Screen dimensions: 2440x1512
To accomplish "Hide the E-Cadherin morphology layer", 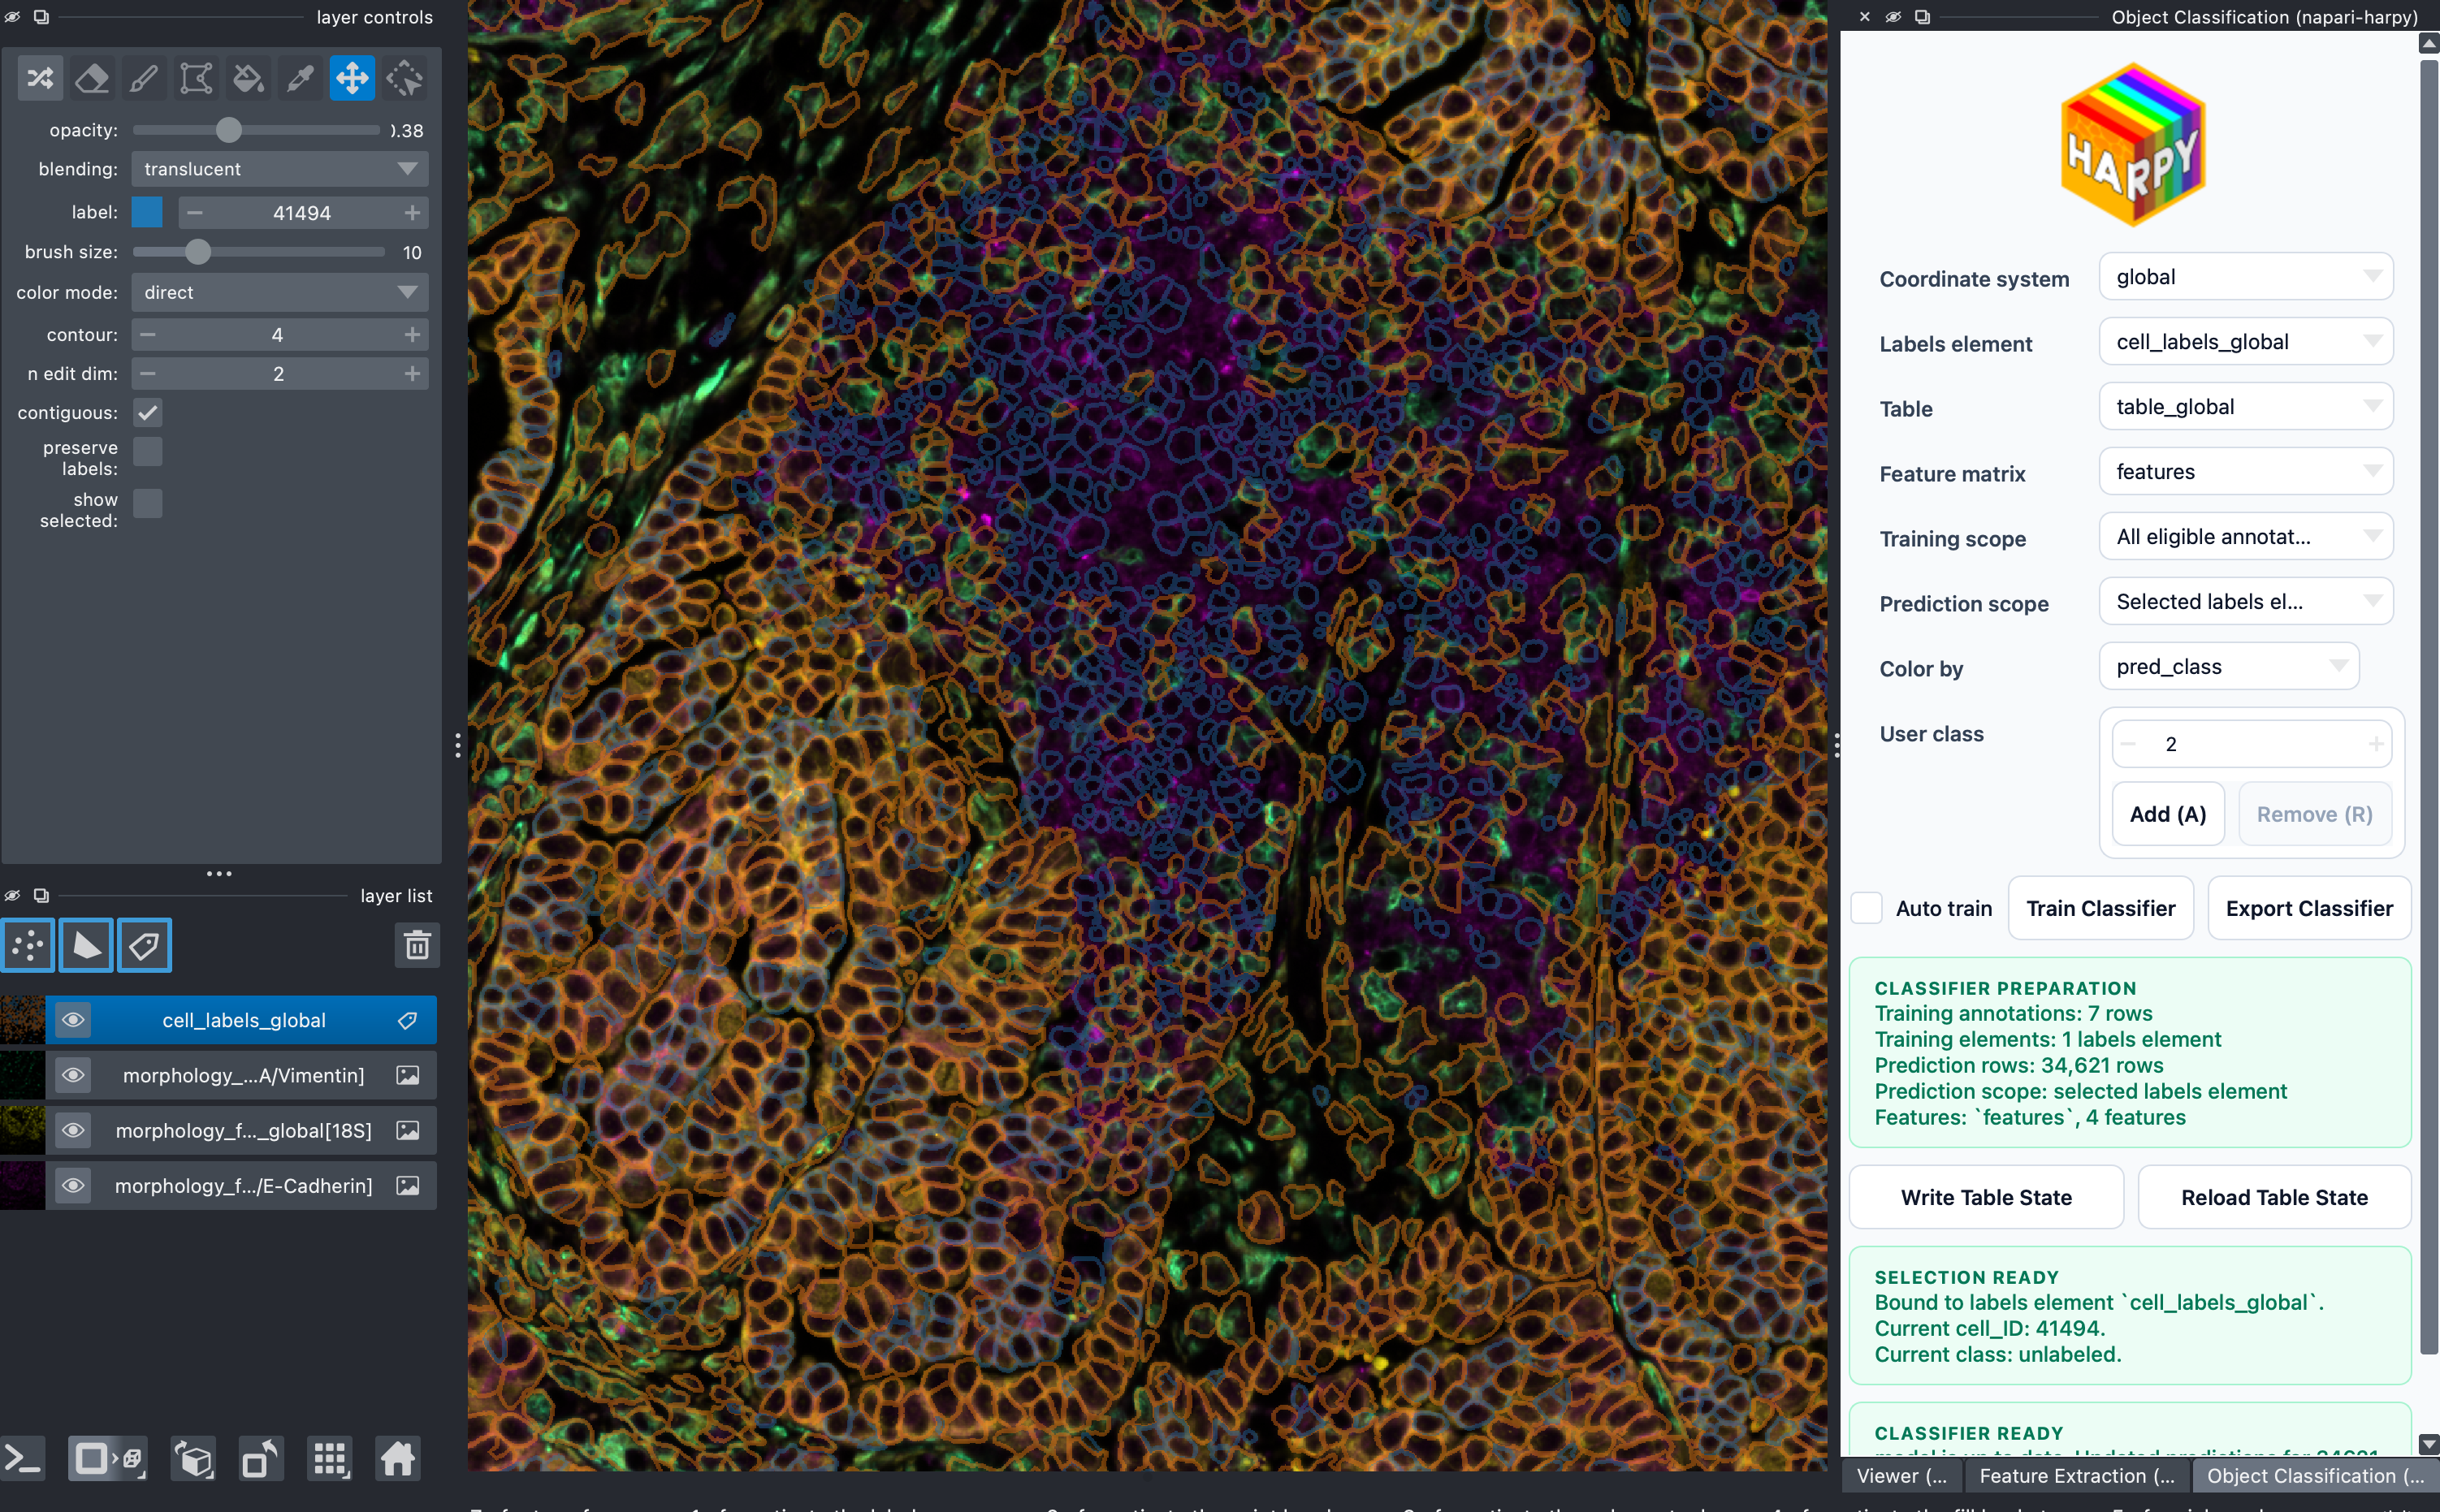I will coord(73,1186).
